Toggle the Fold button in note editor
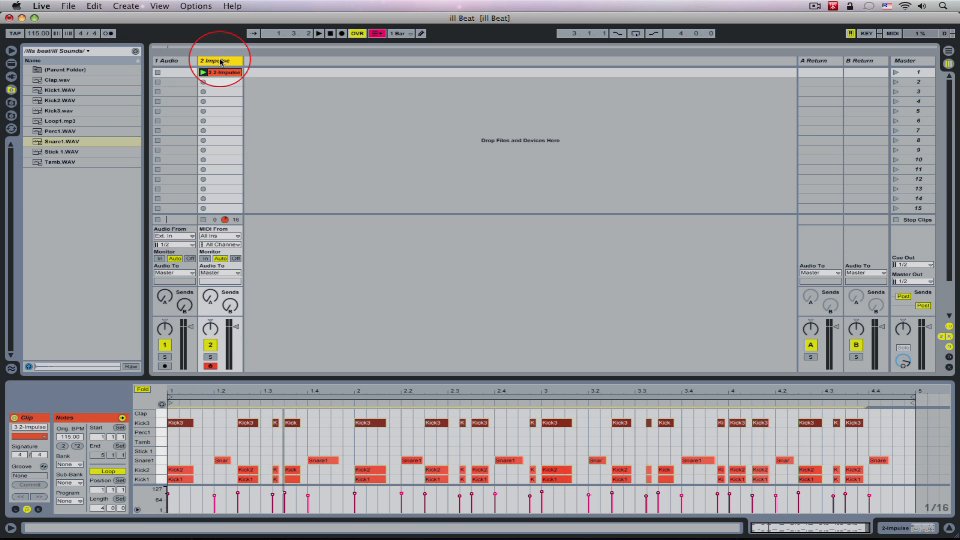Image resolution: width=960 pixels, height=540 pixels. 143,389
